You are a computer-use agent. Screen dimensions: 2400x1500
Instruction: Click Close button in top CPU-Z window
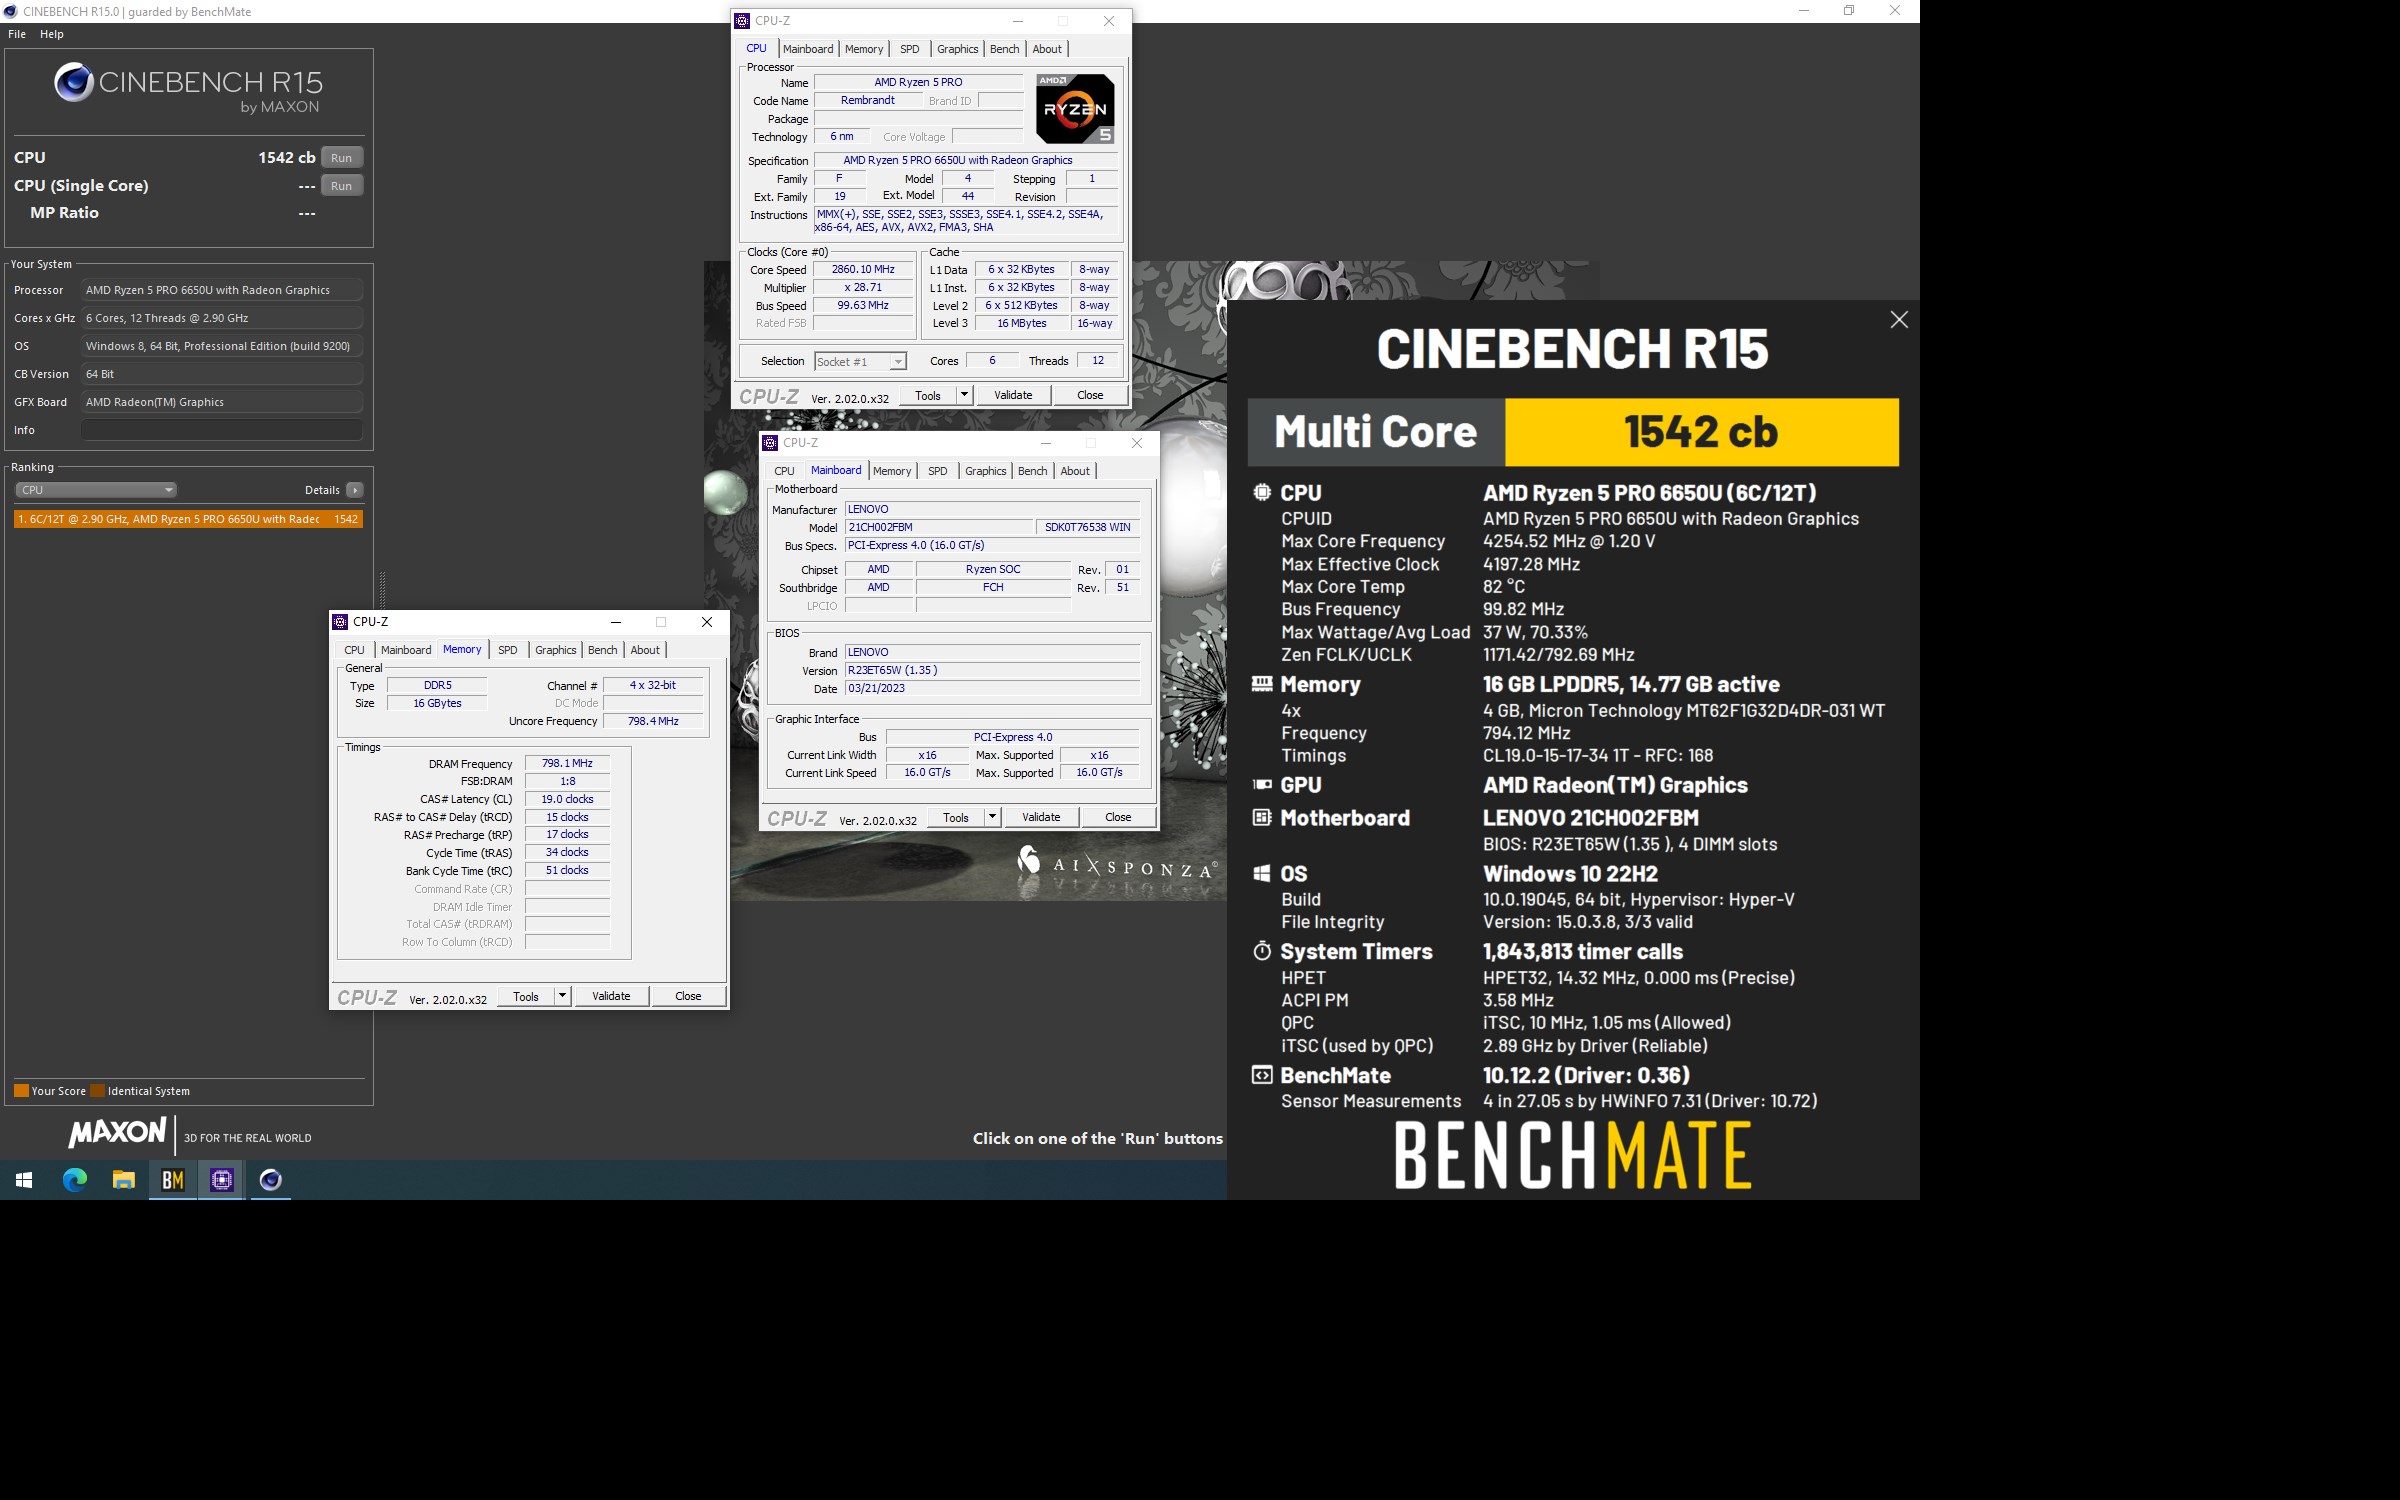point(1090,396)
